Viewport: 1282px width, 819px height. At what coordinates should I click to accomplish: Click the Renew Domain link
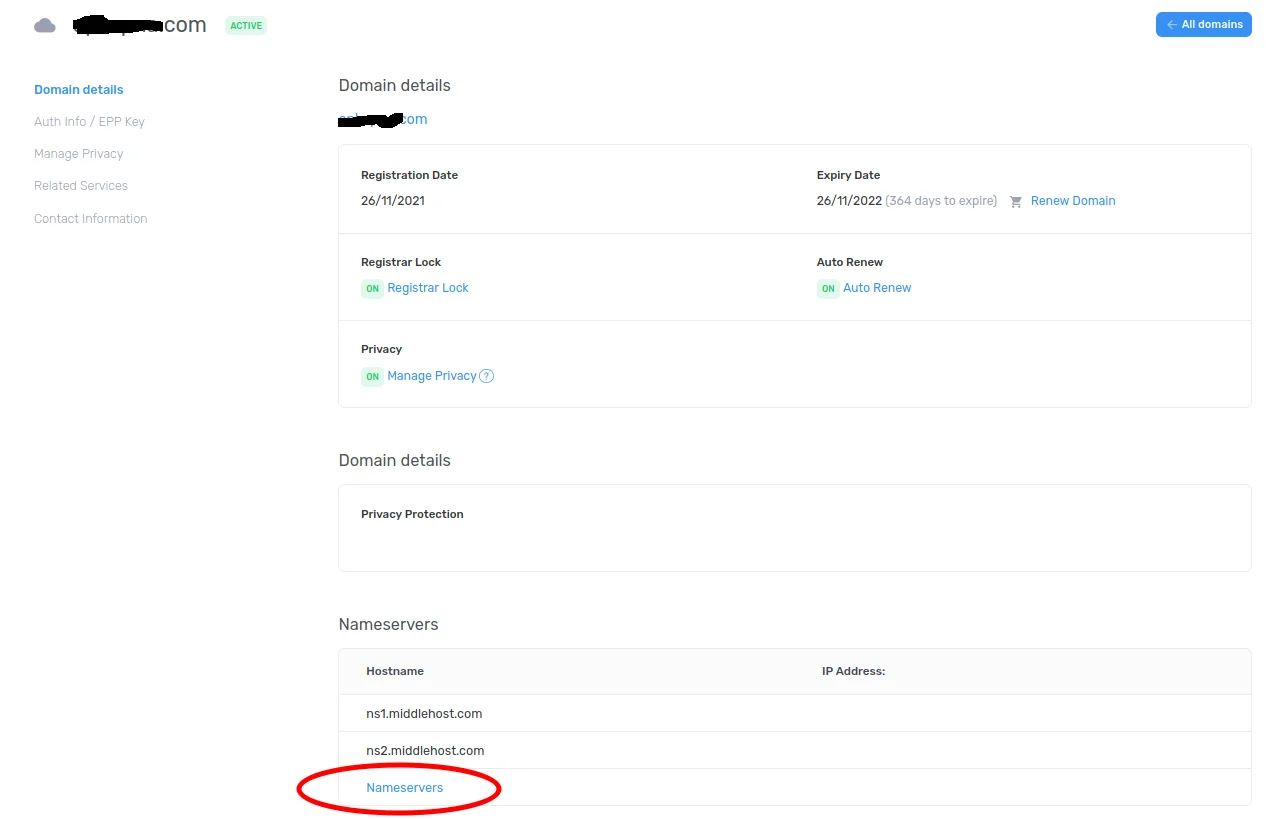coord(1072,200)
